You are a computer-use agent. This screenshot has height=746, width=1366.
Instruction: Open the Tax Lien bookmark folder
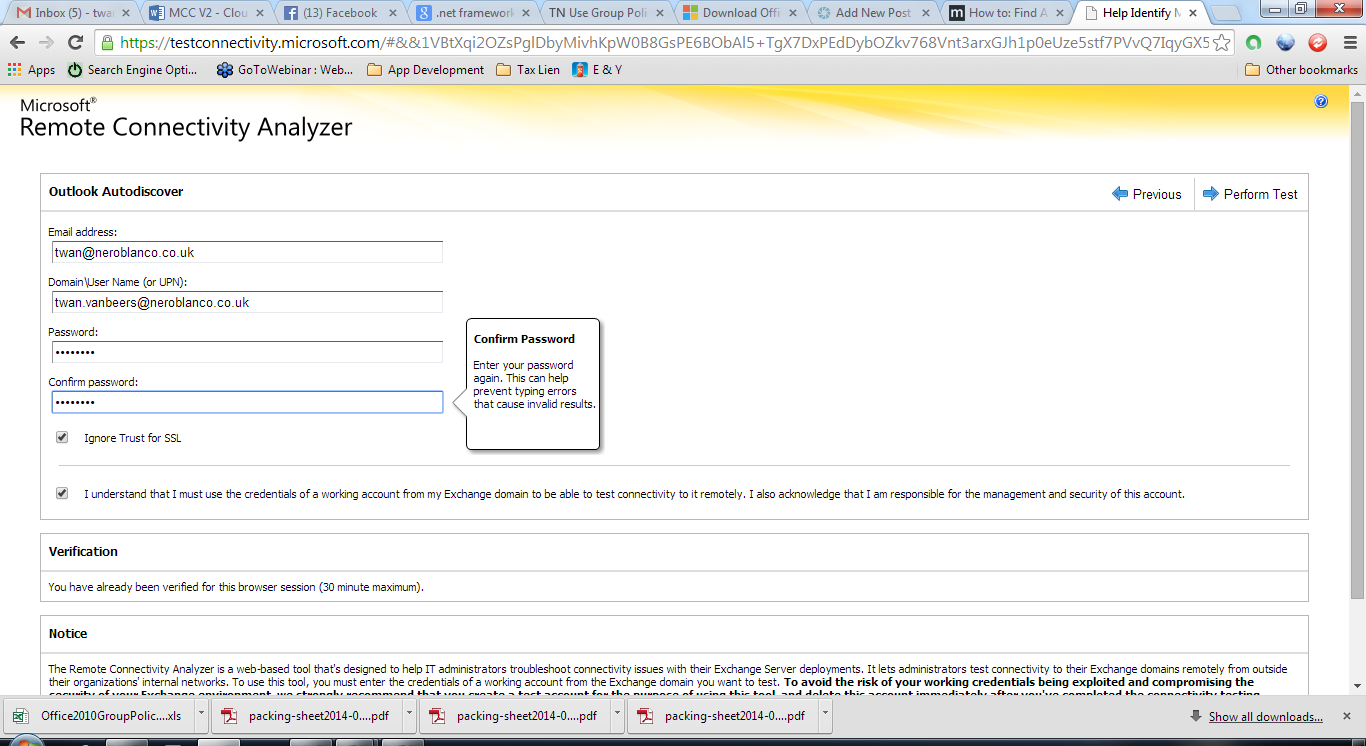click(x=528, y=70)
